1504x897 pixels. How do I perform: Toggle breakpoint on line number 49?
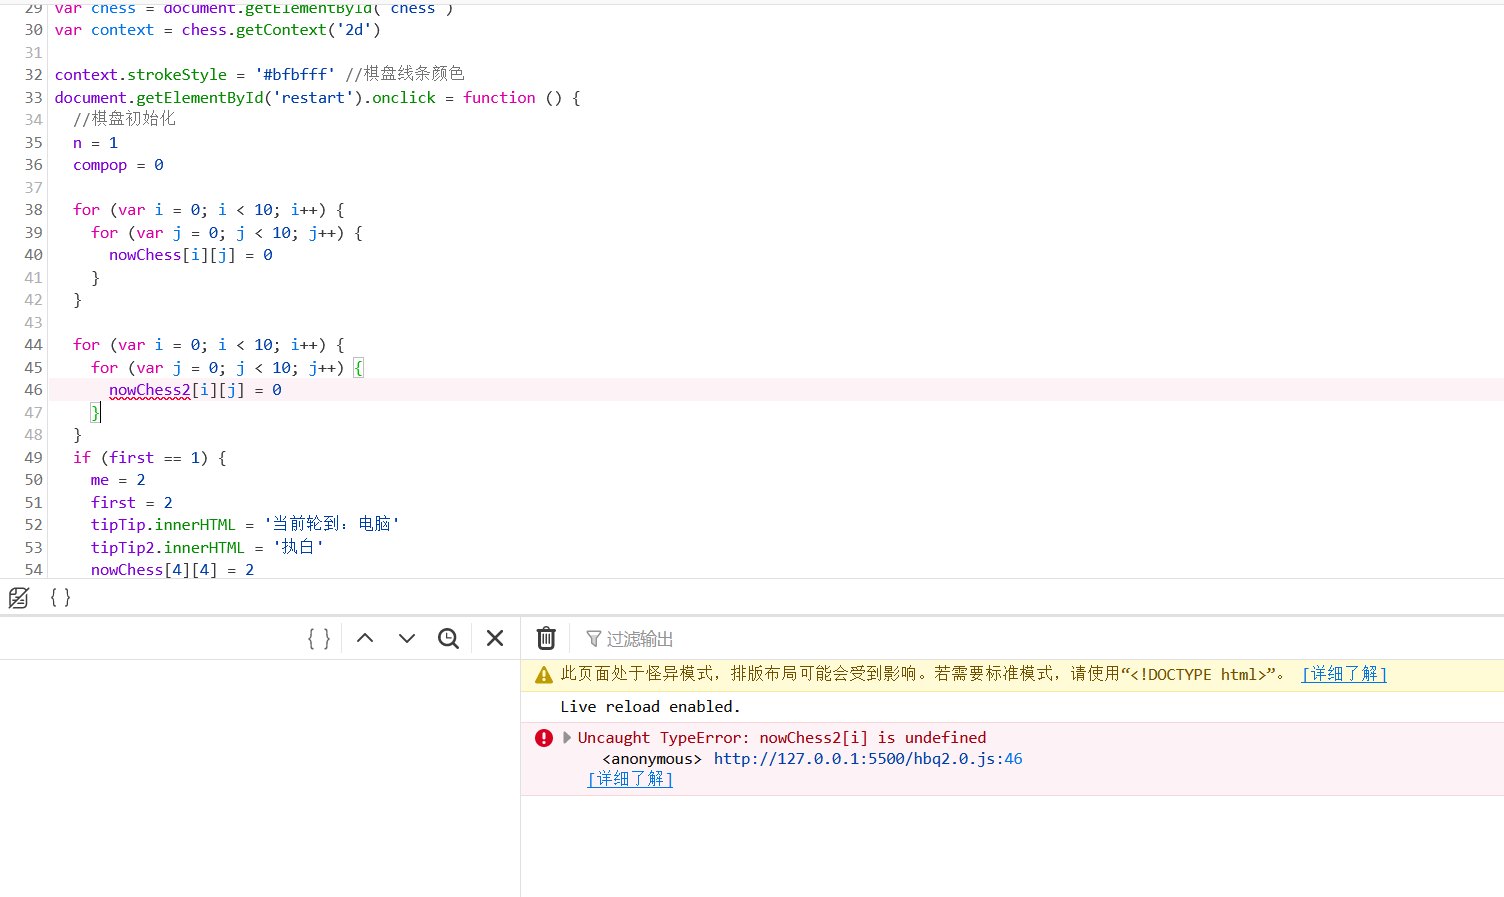(x=33, y=458)
